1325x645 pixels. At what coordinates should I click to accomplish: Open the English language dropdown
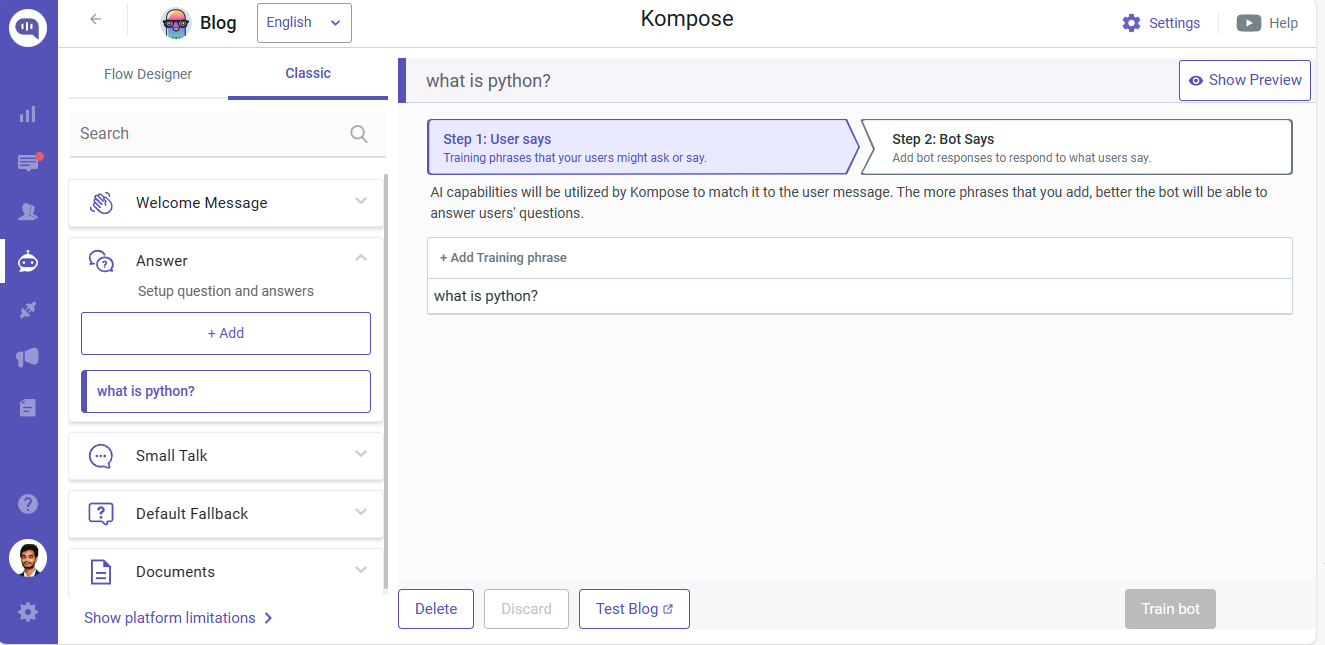click(304, 23)
